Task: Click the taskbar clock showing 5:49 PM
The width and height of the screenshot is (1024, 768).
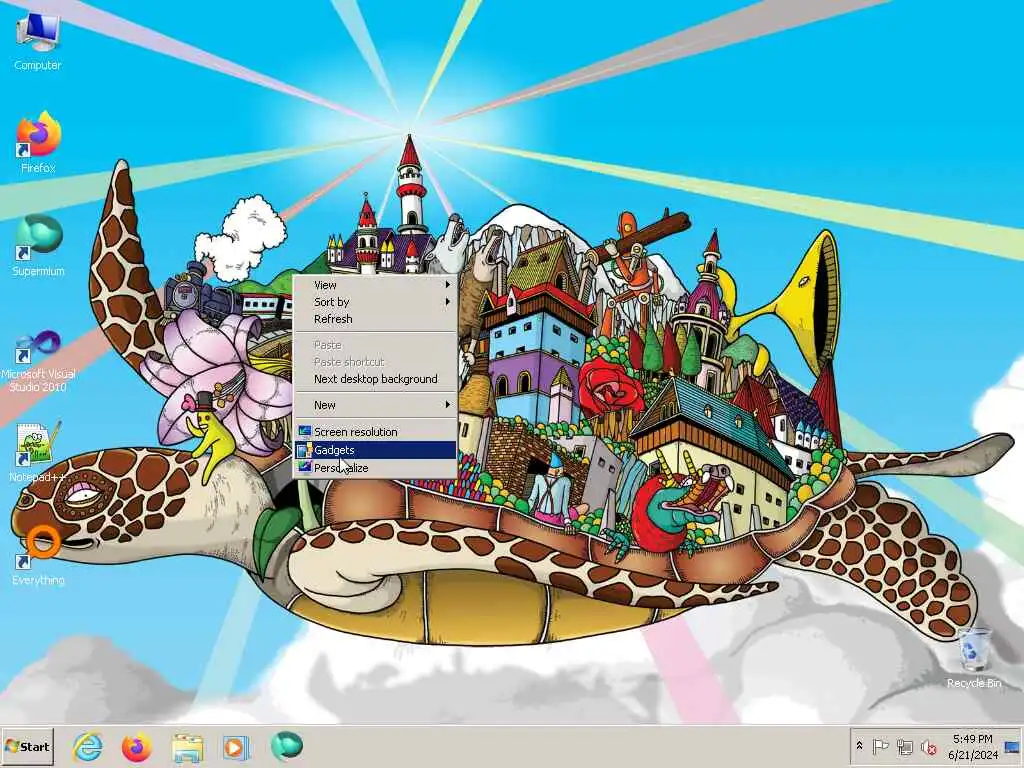Action: (x=972, y=746)
